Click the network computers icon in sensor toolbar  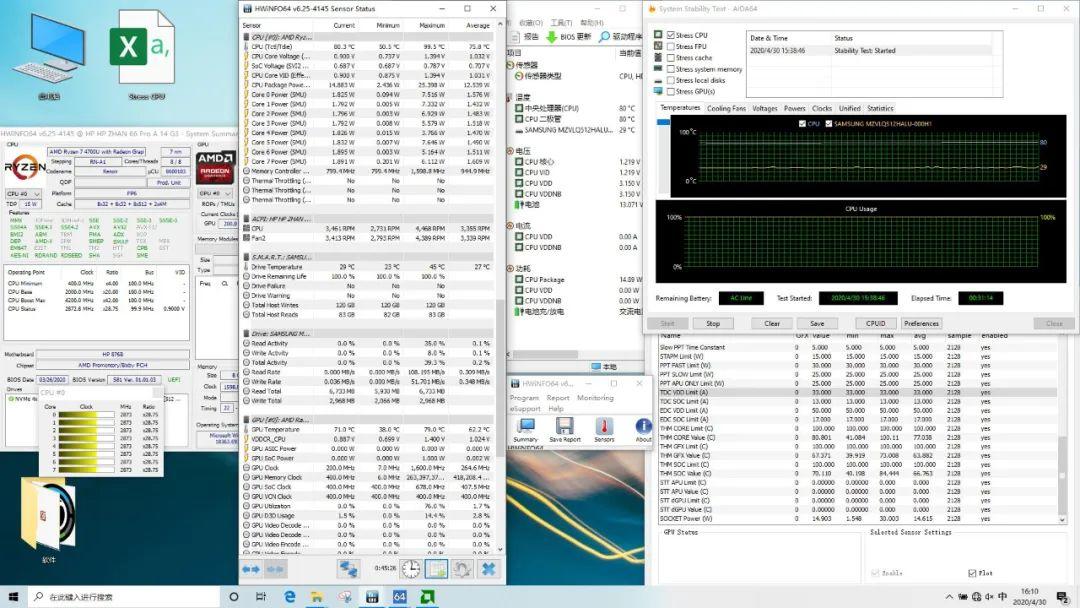(x=348, y=569)
